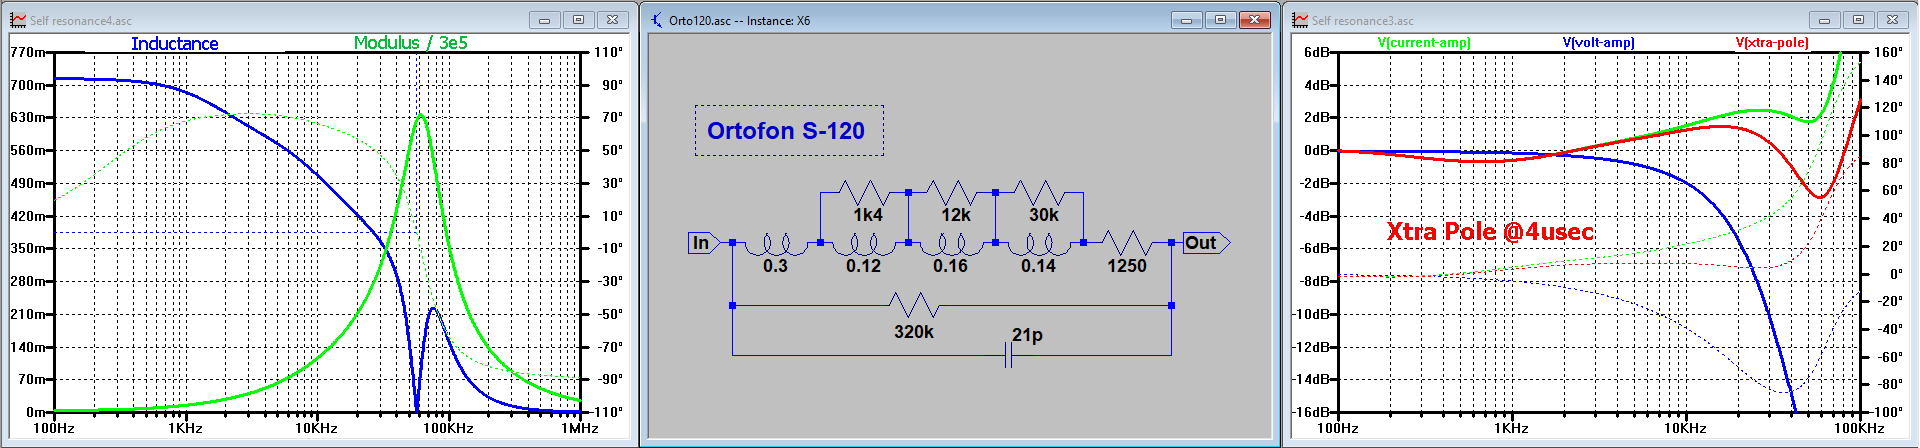Click the 6dB axis value in Self resonance3
The height and width of the screenshot is (448, 1920).
1317,52
